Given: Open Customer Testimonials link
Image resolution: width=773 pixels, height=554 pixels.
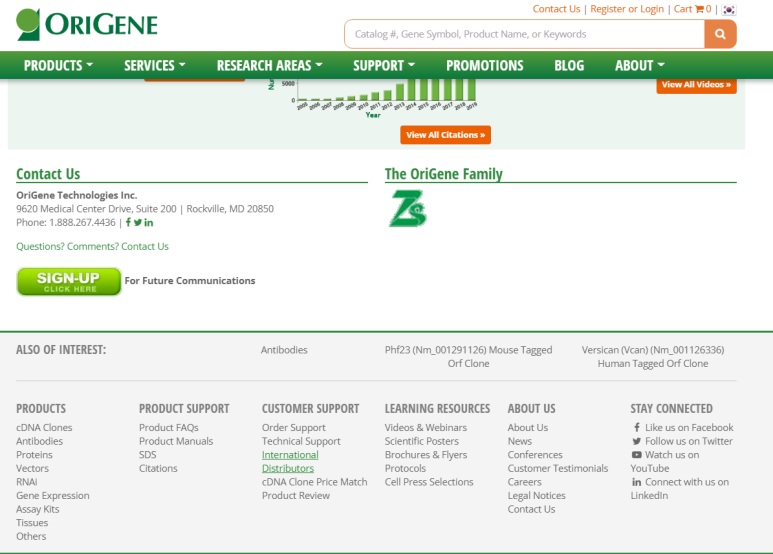Looking at the screenshot, I should pyautogui.click(x=558, y=468).
